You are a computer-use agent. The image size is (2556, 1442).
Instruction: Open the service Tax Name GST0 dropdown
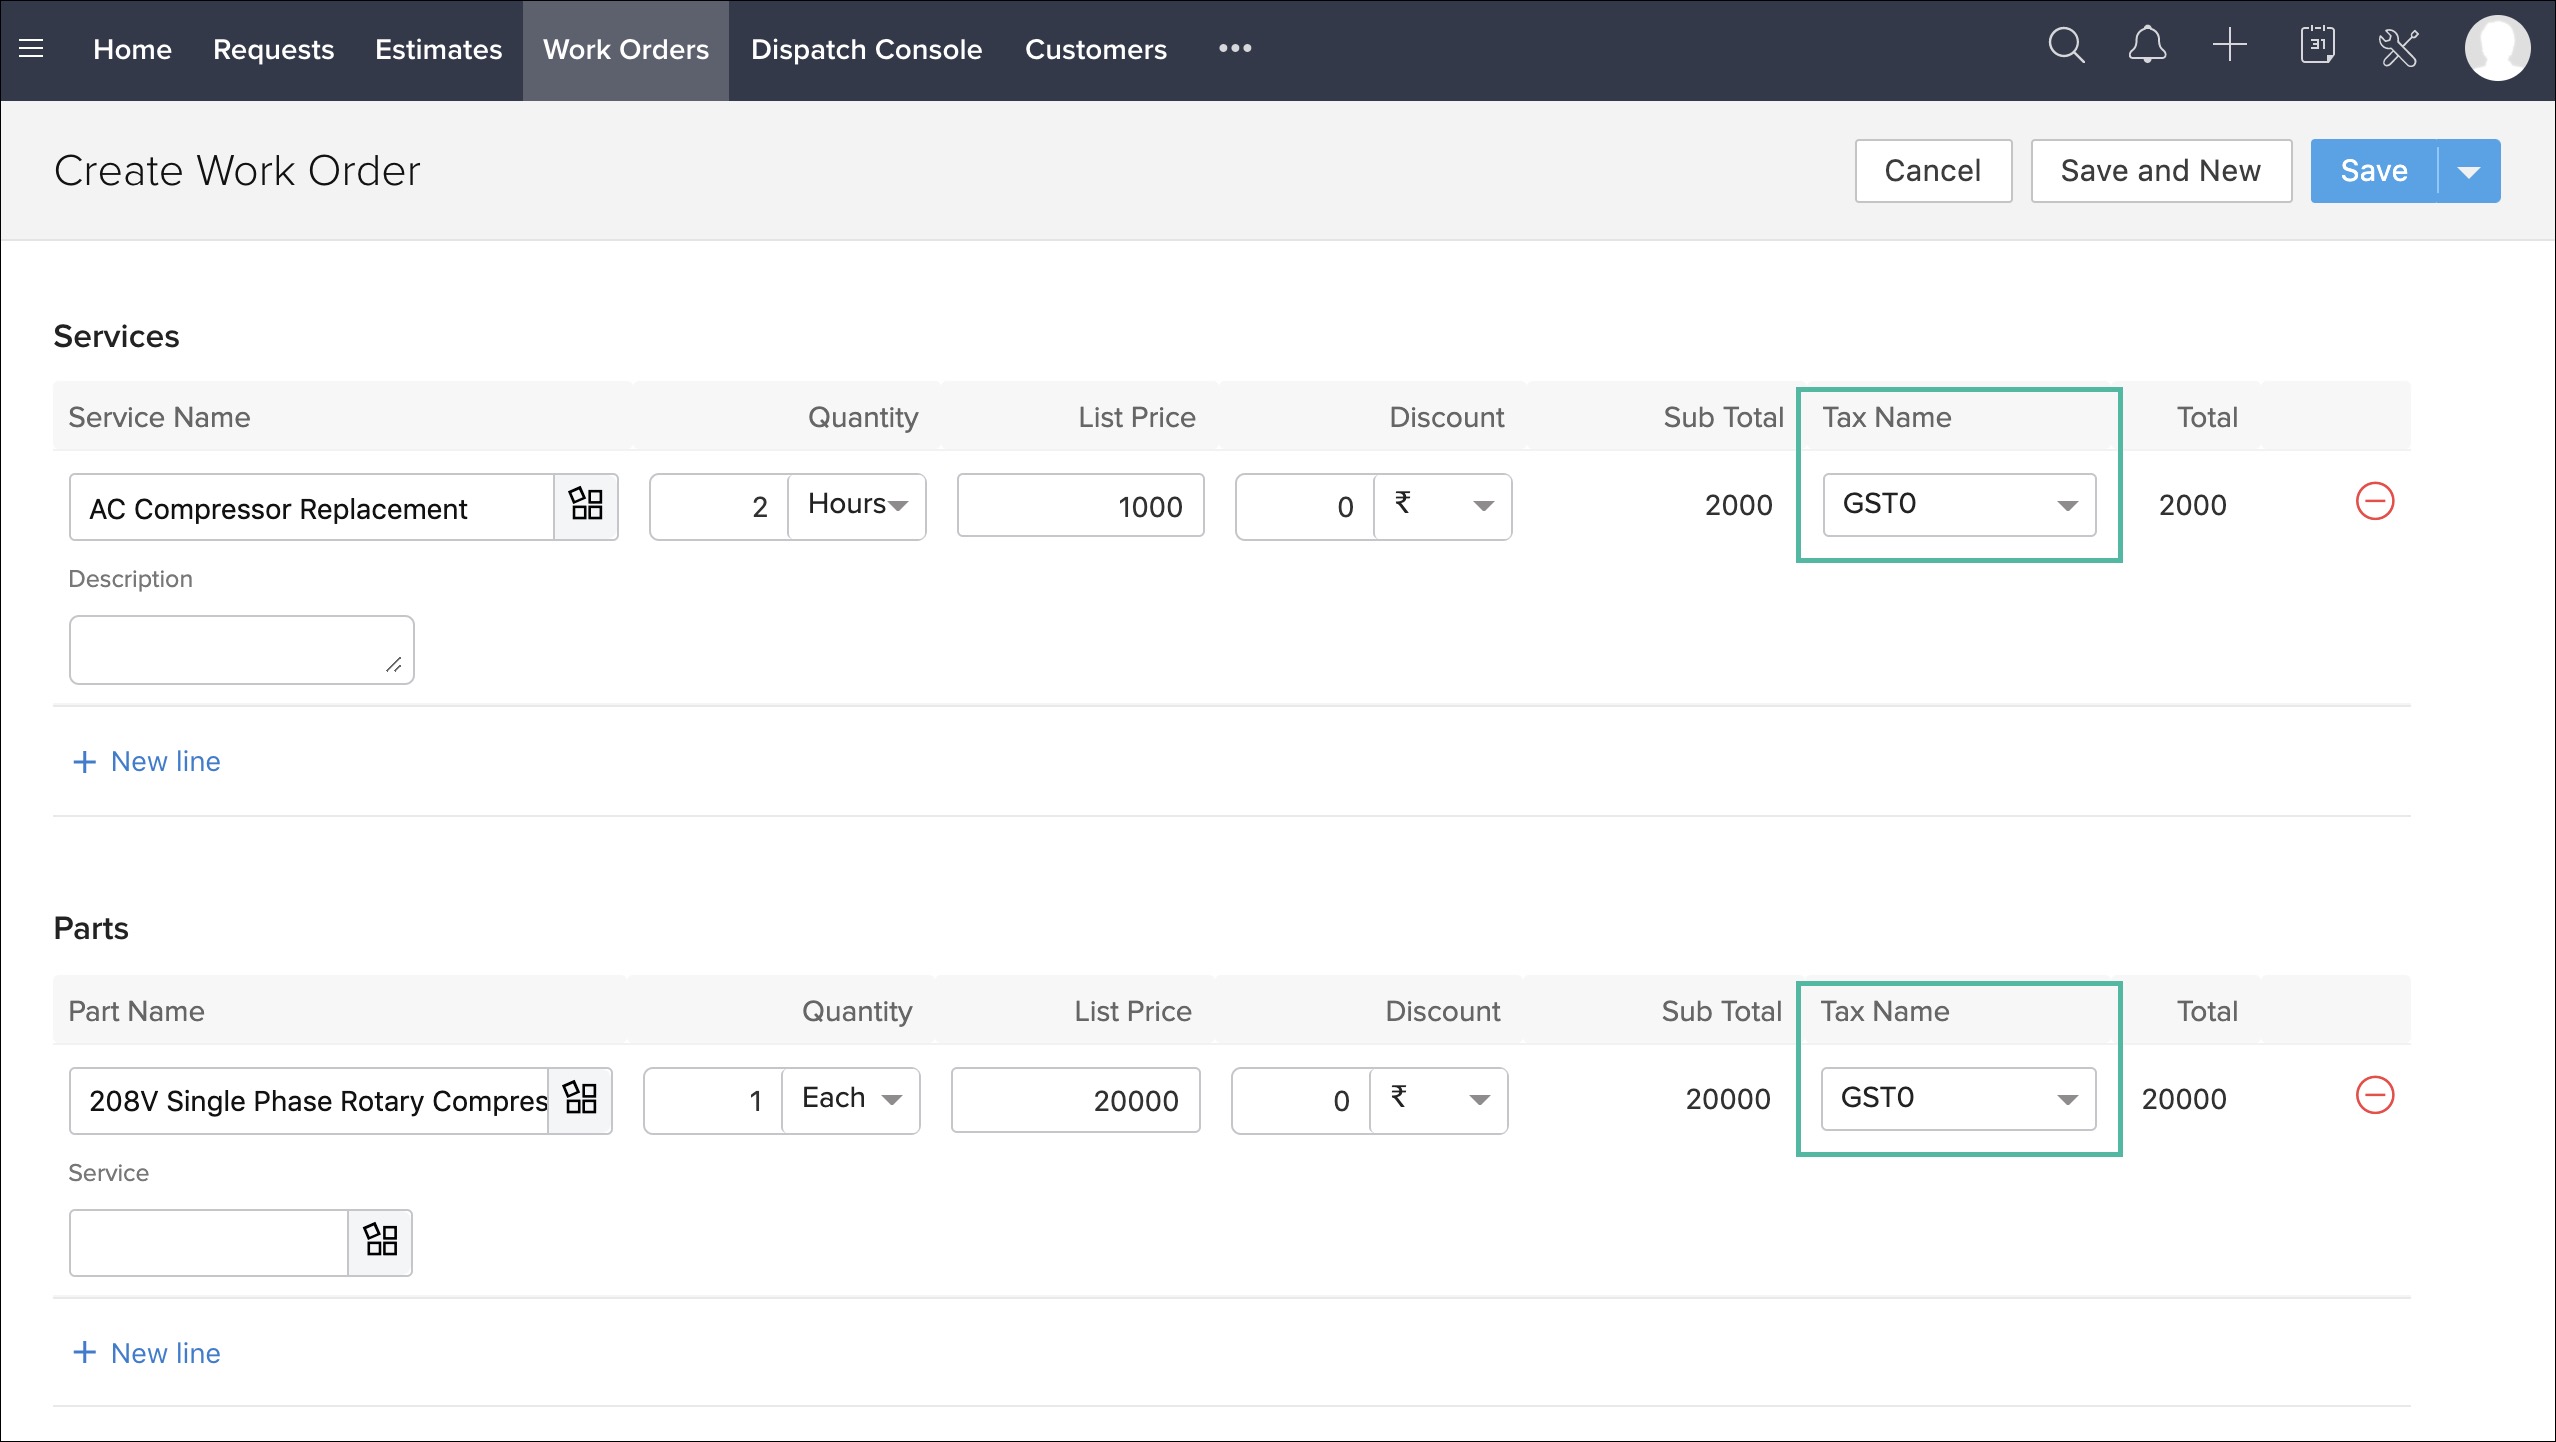coord(1958,505)
